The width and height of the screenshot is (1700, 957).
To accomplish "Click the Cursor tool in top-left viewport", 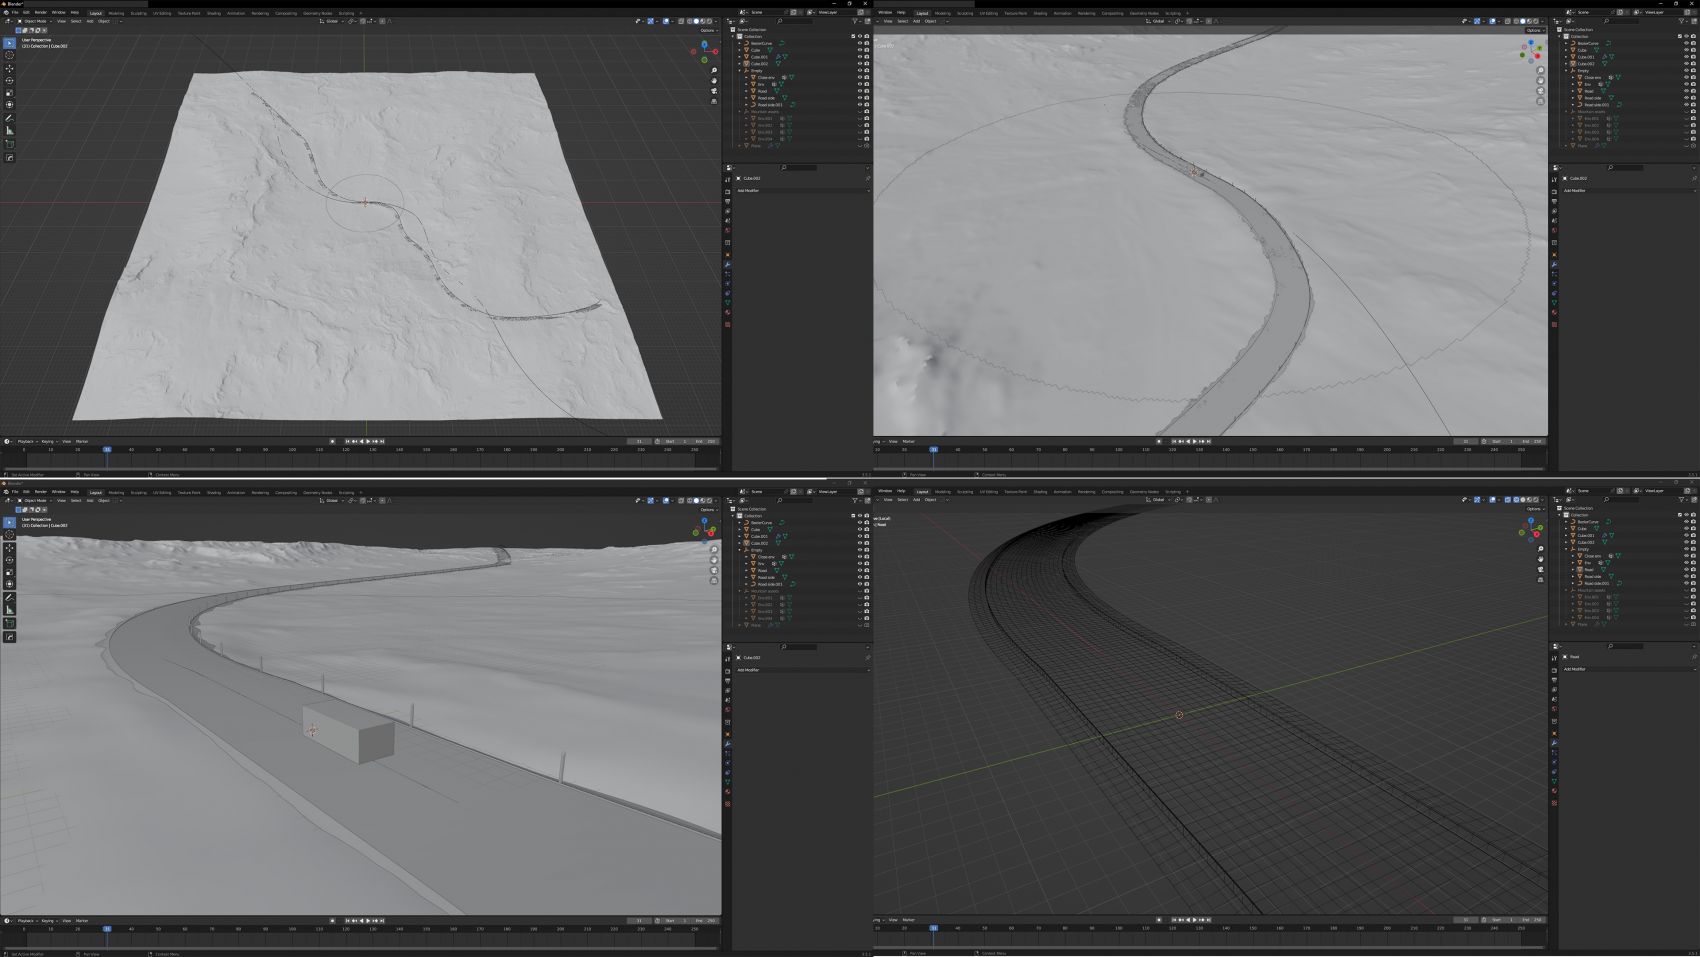I will pos(10,56).
